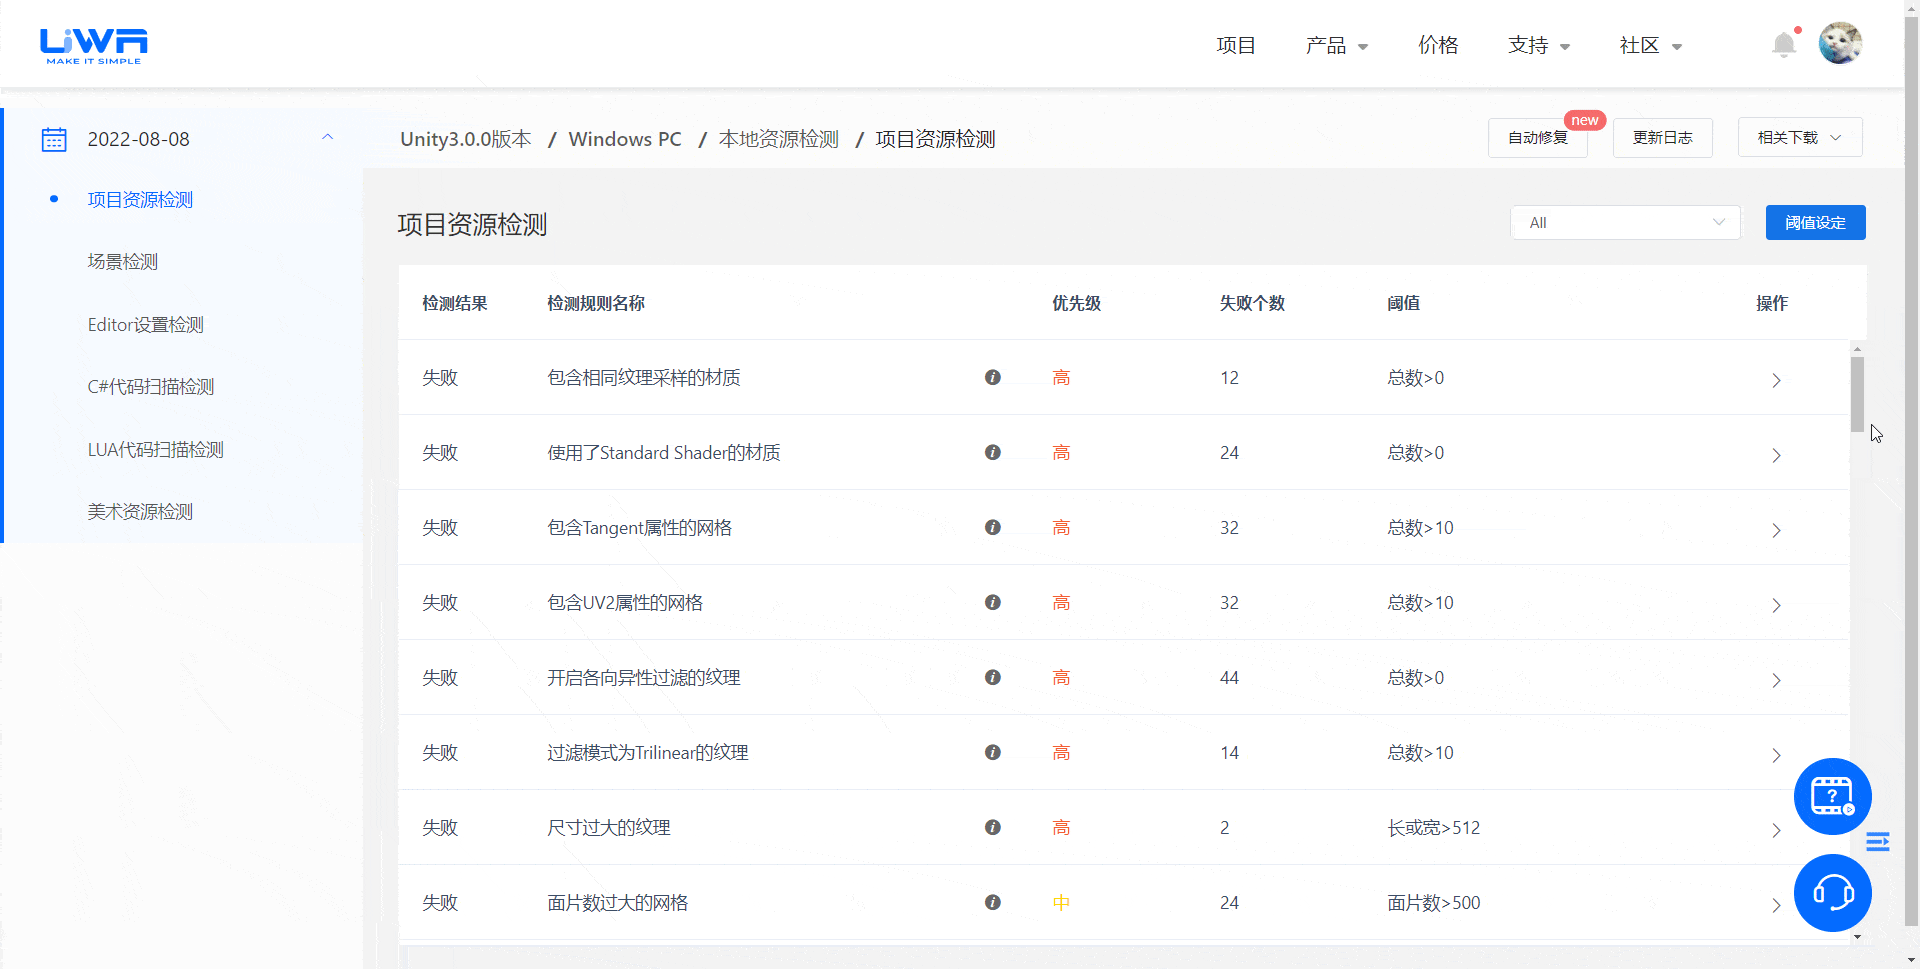Screen dimensions: 1920x969
Task: Show info for 包含Tangent属性的网格 rule
Action: point(993,527)
